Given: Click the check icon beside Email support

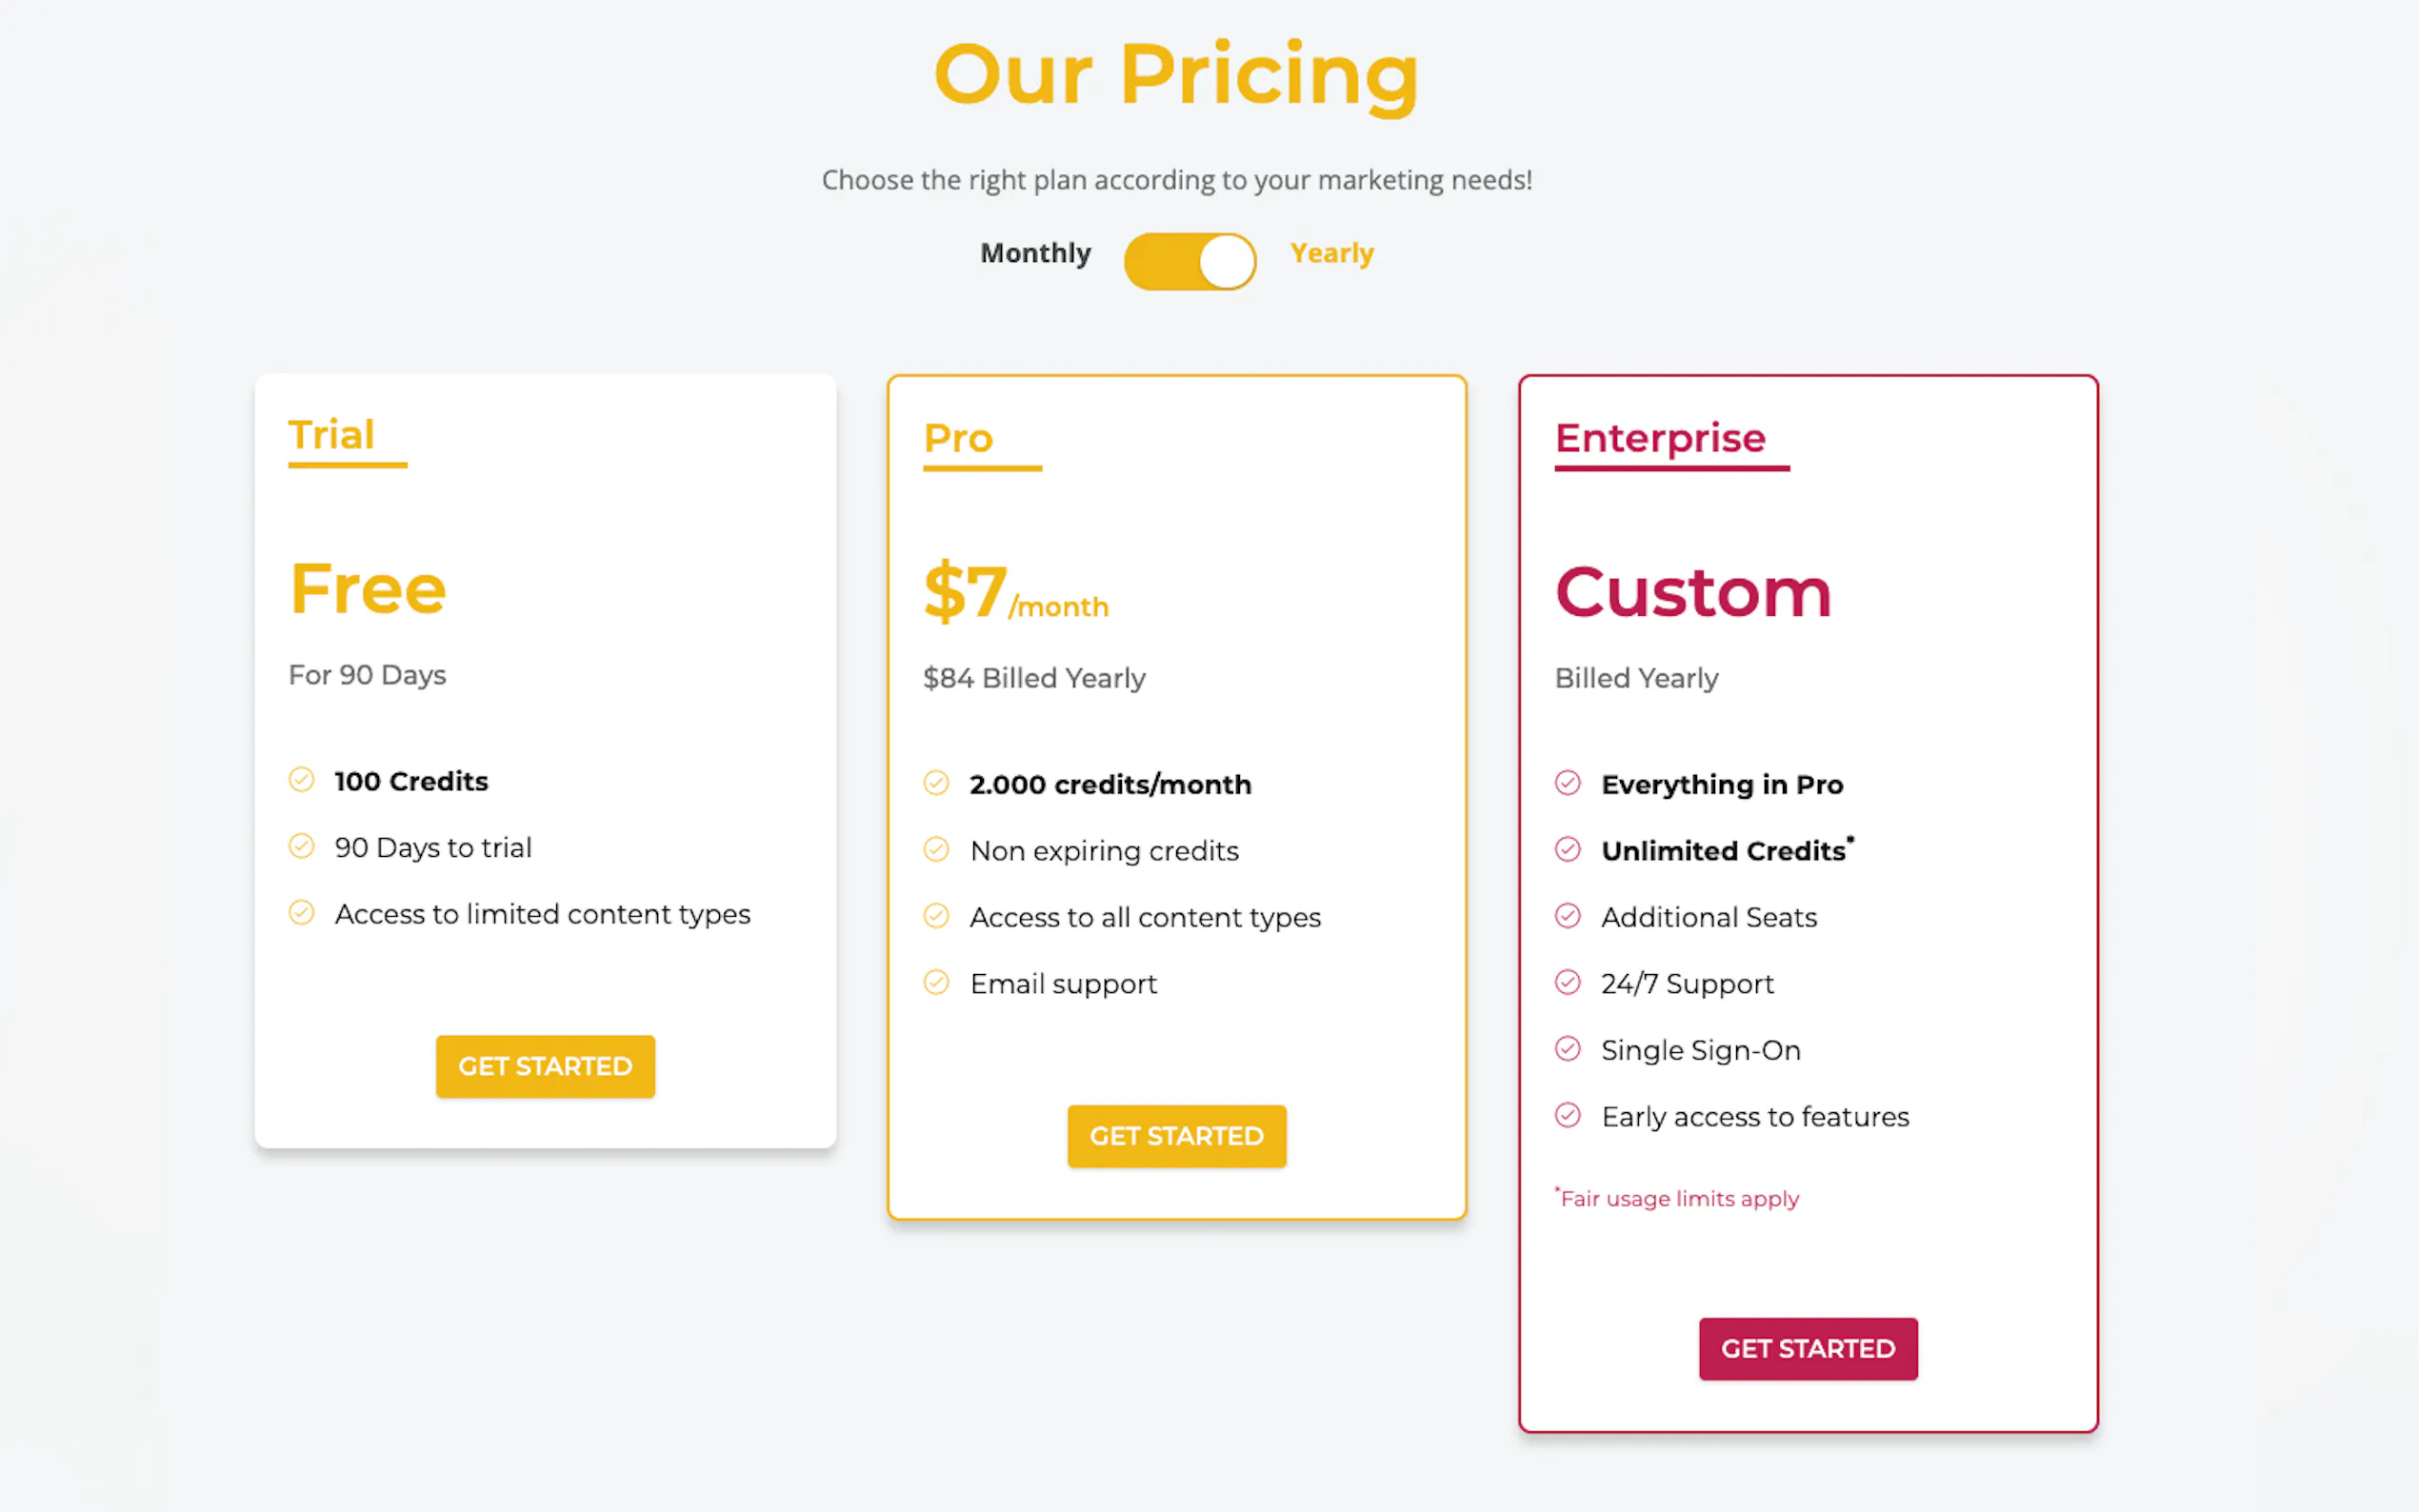Looking at the screenshot, I should 936,983.
